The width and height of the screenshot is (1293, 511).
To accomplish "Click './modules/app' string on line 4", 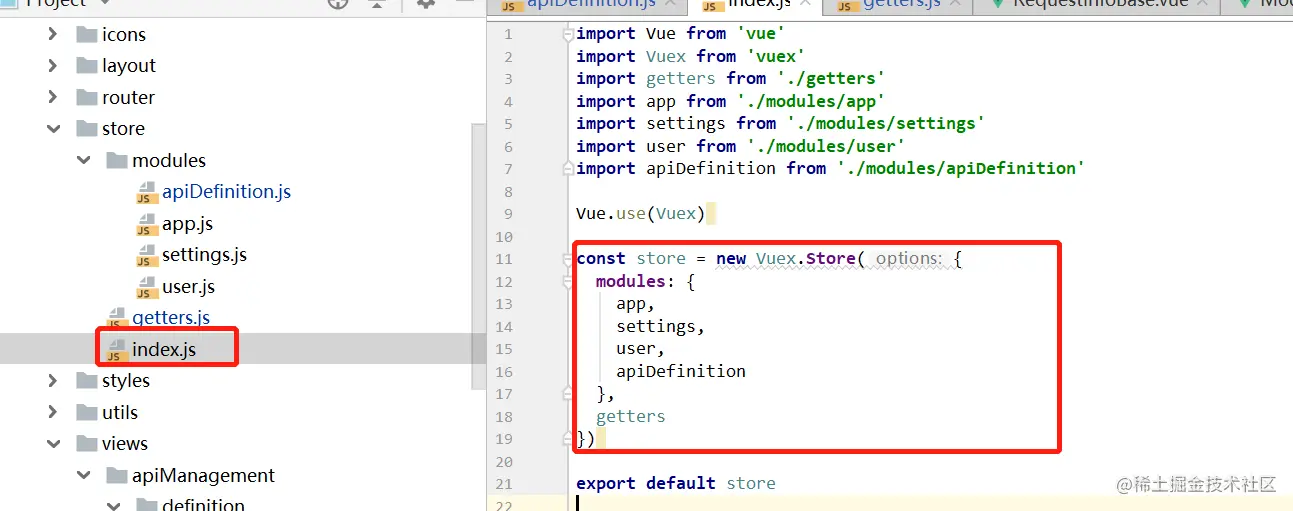I will pyautogui.click(x=811, y=101).
